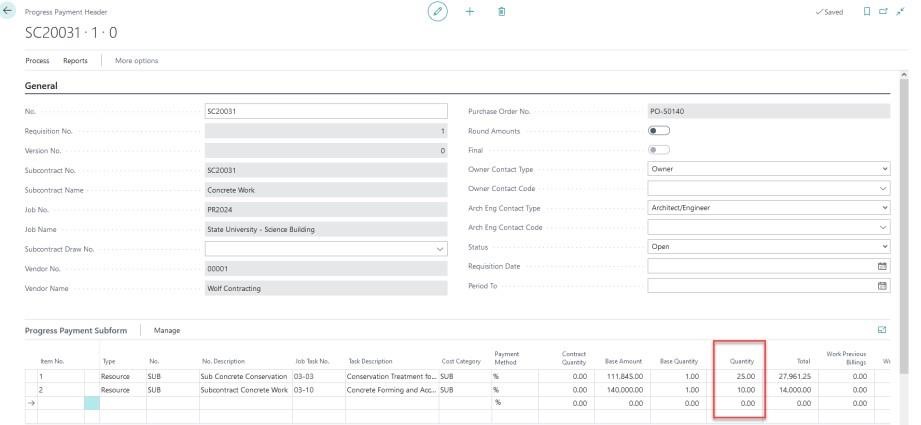This screenshot has height=425, width=921.
Task: Open the Owner Contact Type dropdown
Action: pyautogui.click(x=768, y=169)
